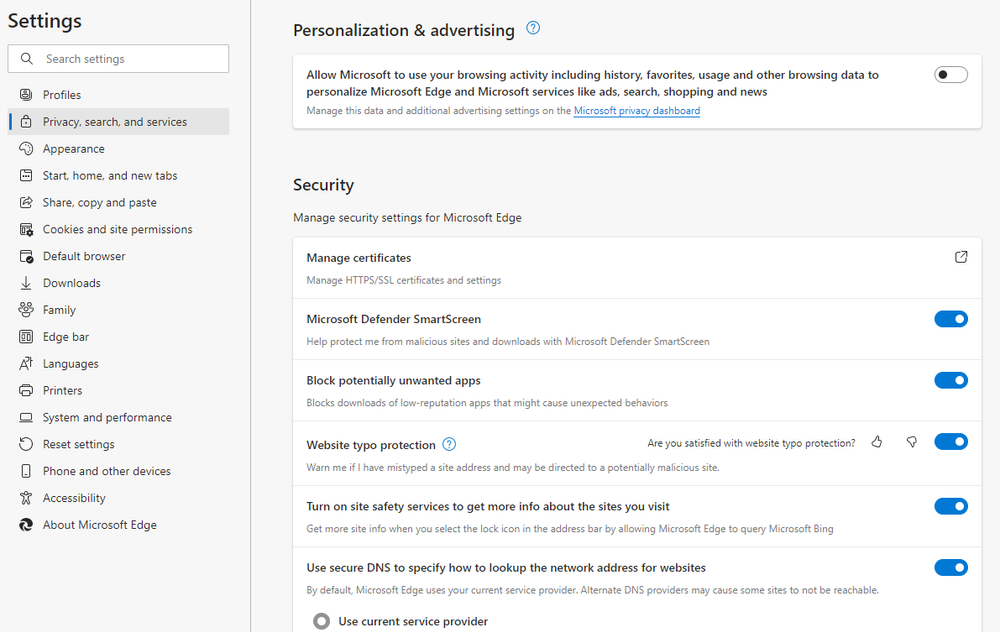Screen dimensions: 1000x632
Task: Open the Microsoft privacy dashboard link
Action: coord(637,110)
